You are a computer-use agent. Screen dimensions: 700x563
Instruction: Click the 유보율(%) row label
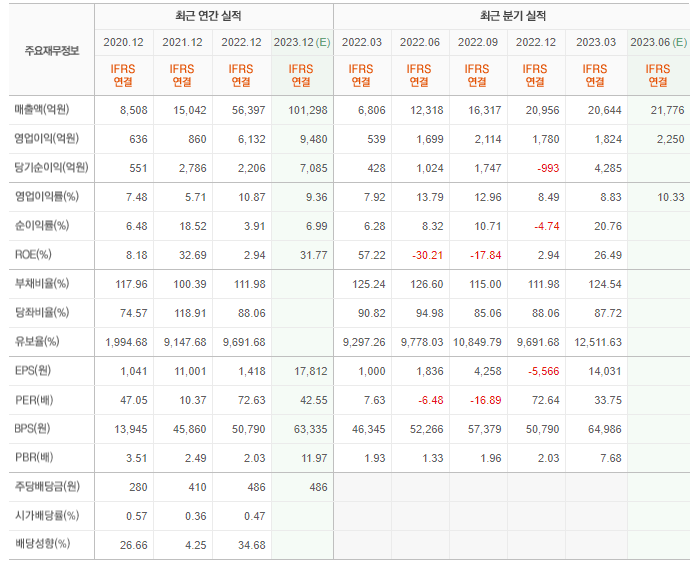(x=37, y=342)
